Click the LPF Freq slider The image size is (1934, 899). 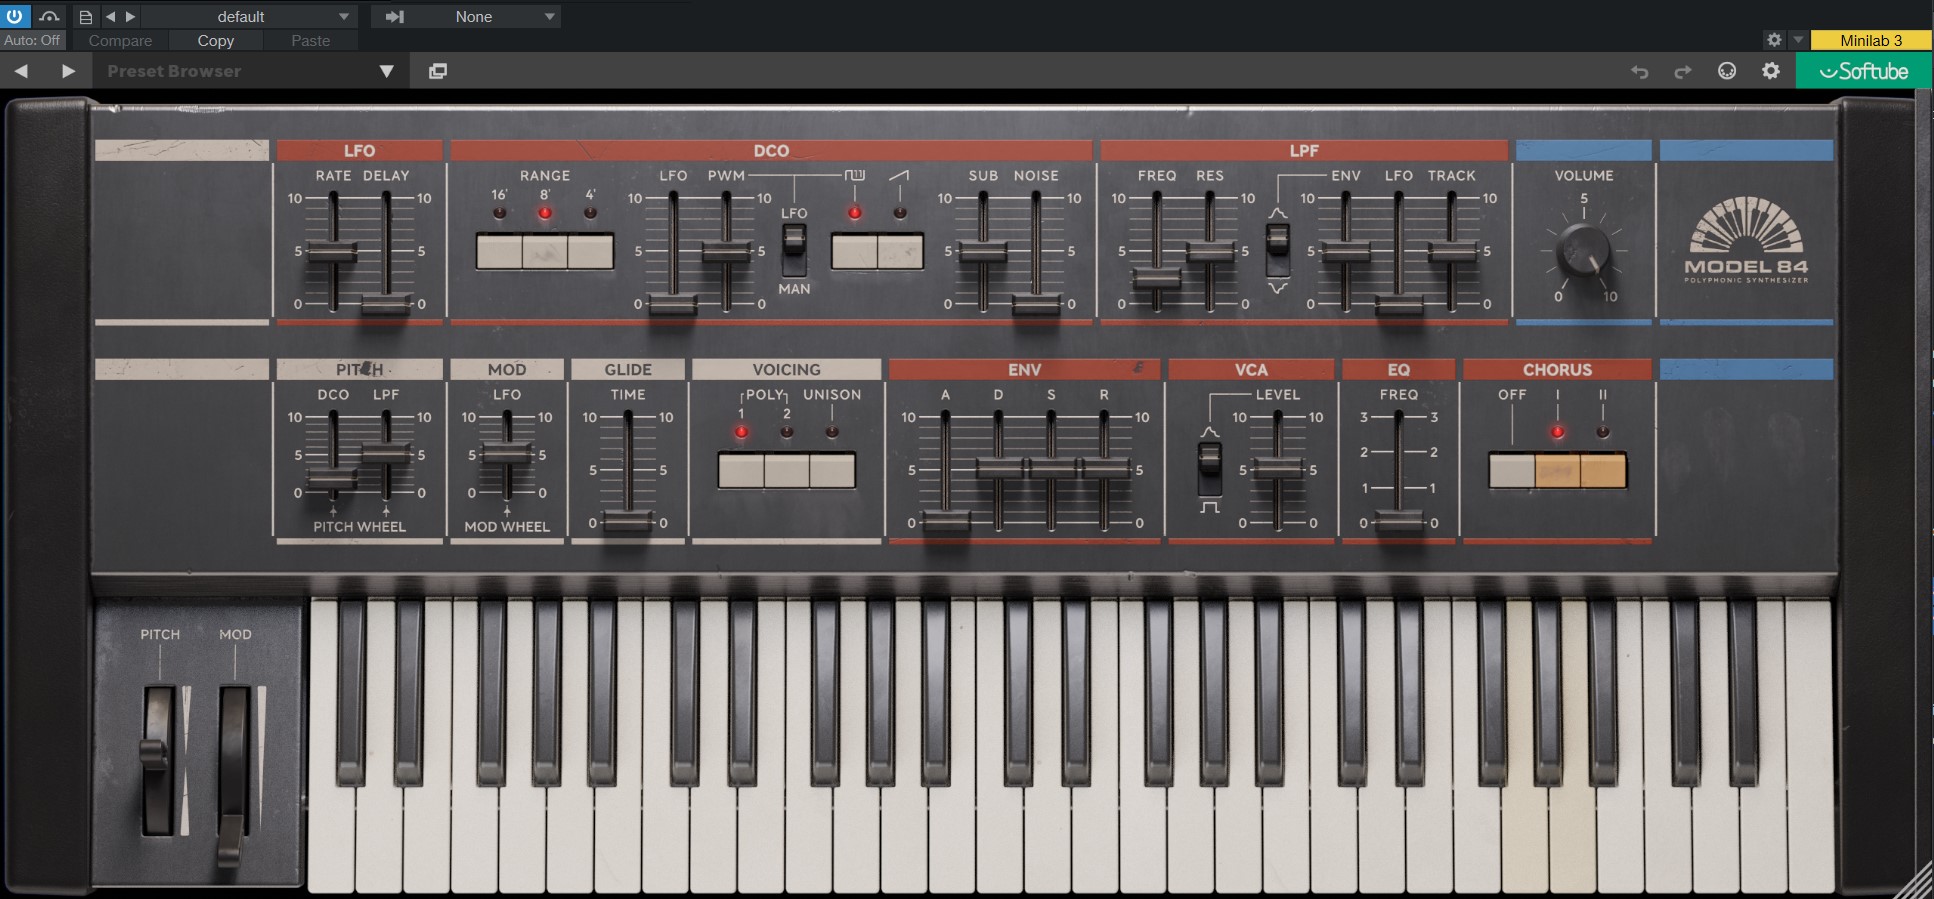coord(1157,278)
